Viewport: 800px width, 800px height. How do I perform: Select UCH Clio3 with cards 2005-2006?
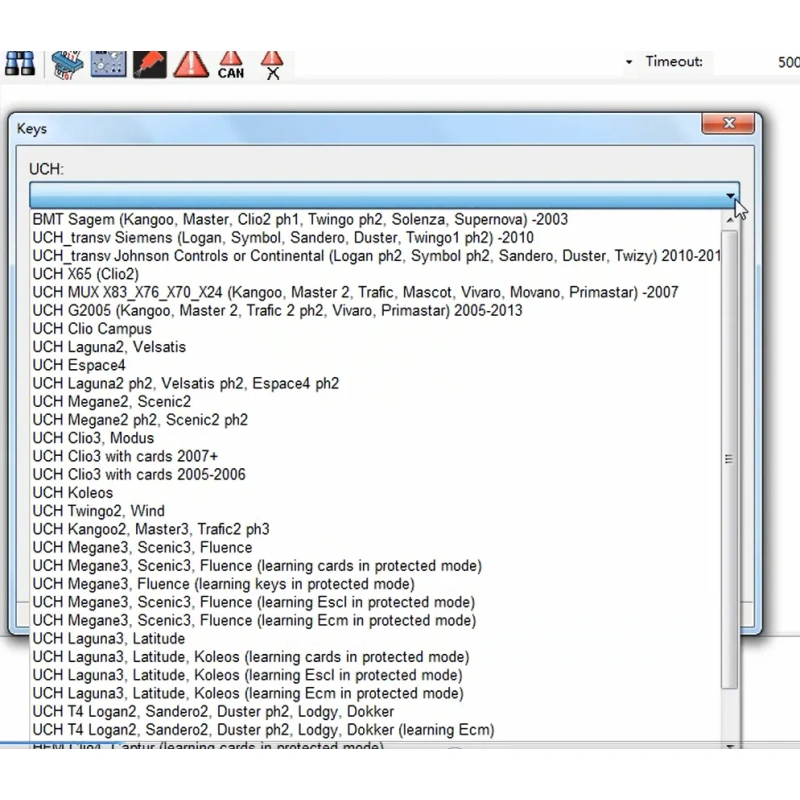point(376,474)
